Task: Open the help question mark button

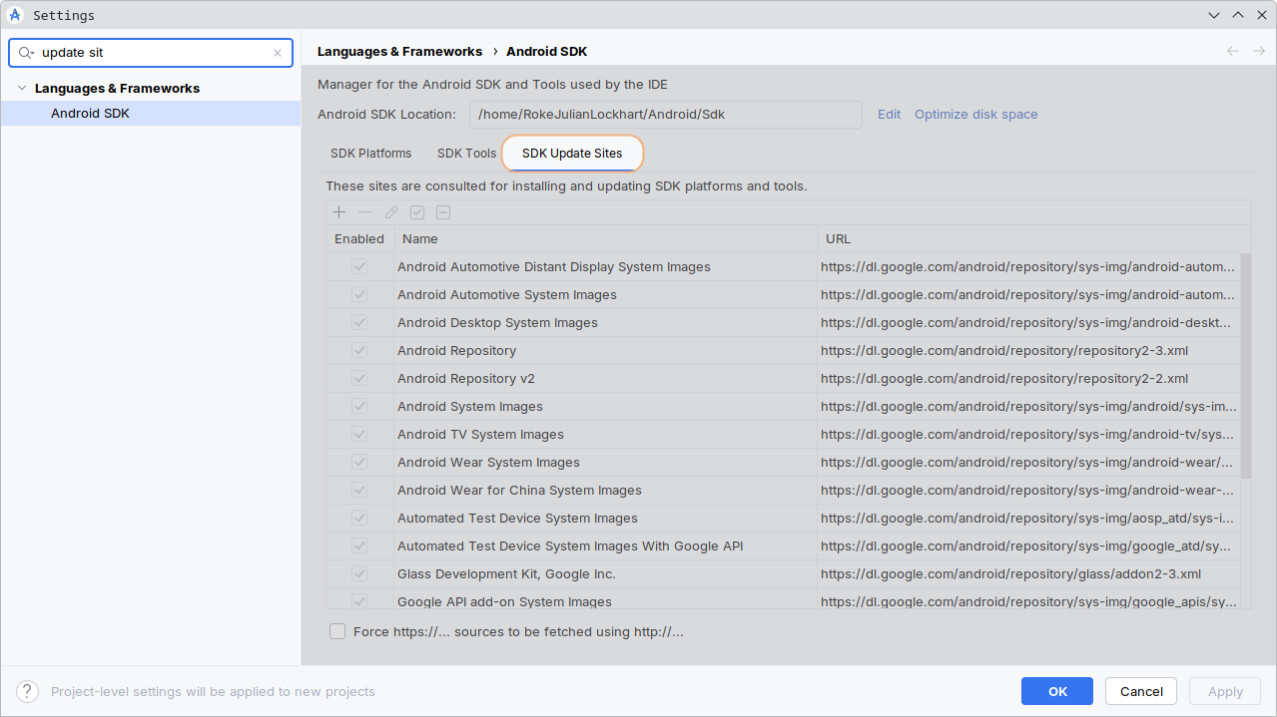Action: (28, 691)
